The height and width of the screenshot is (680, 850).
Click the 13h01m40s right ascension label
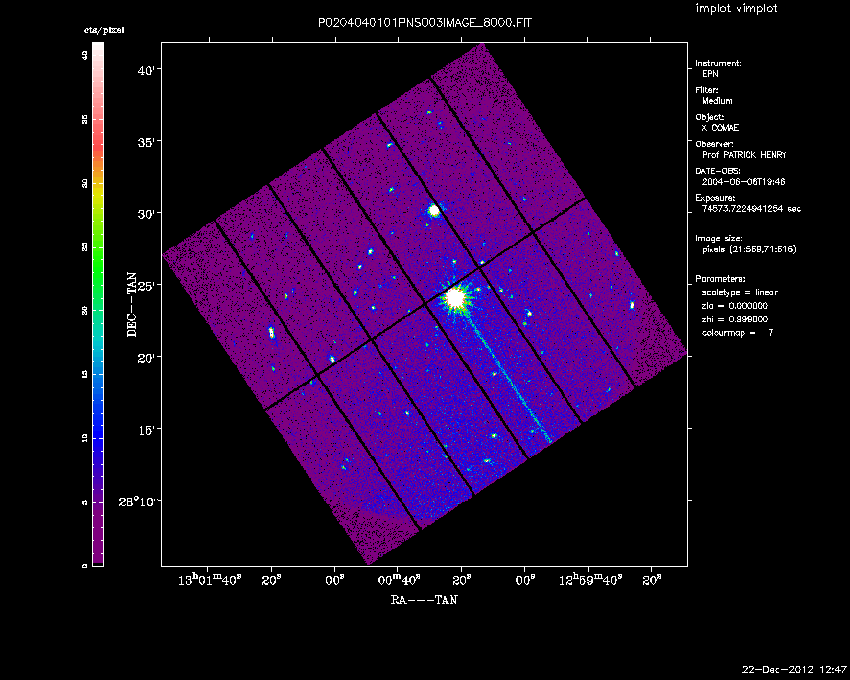209,580
